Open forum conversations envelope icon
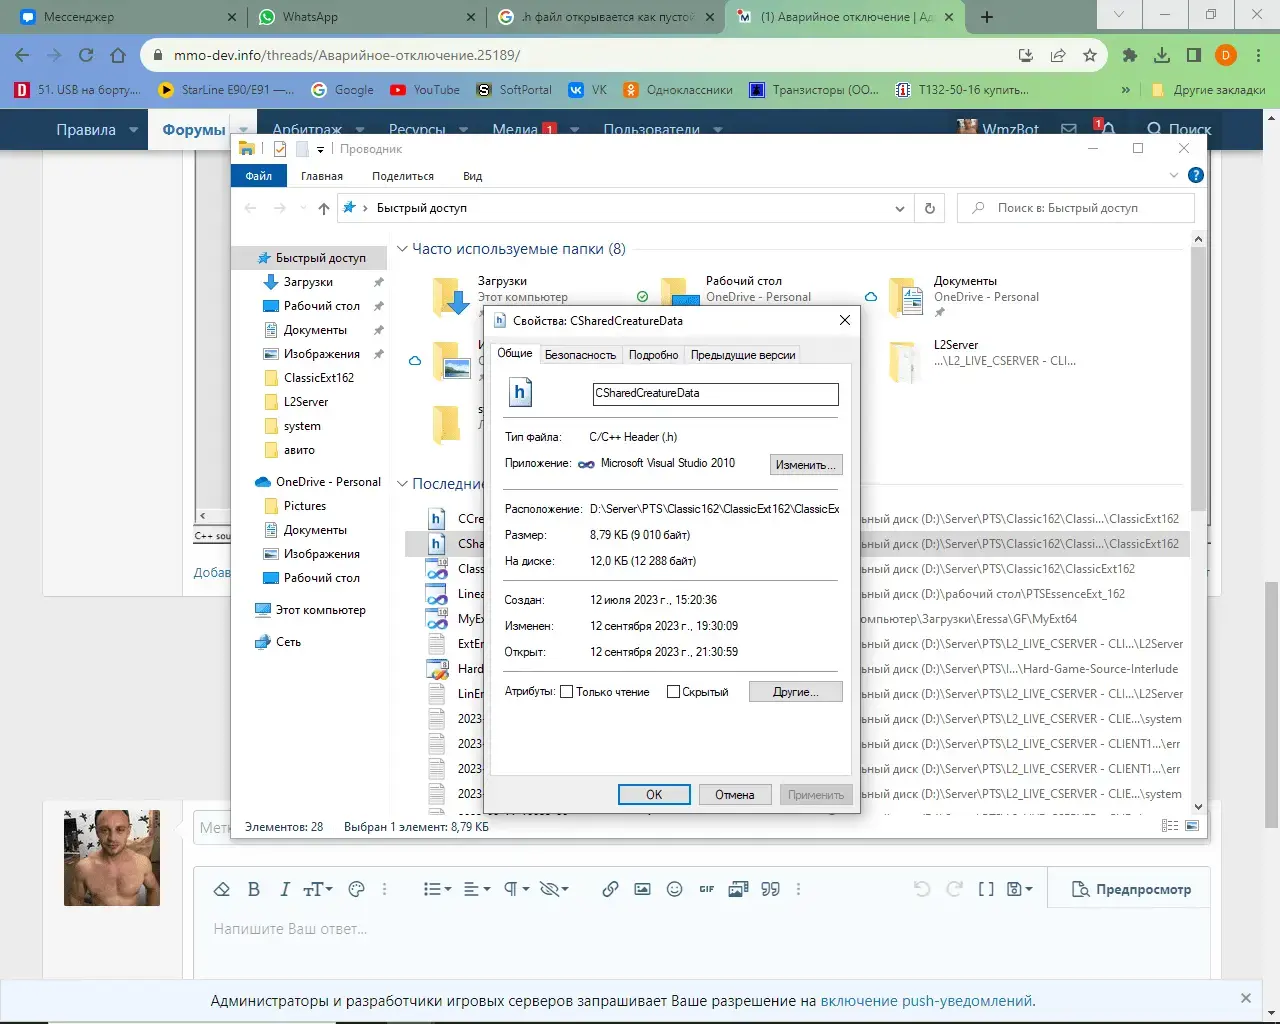The height and width of the screenshot is (1024, 1280). [1069, 129]
